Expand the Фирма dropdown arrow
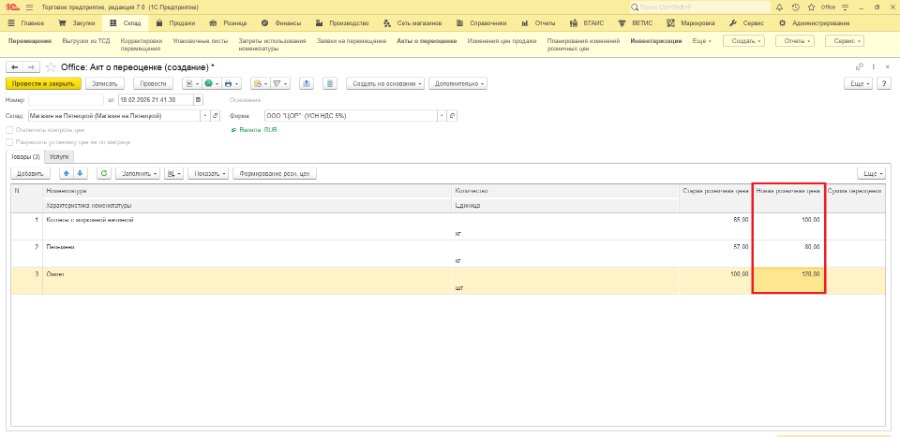This screenshot has height=437, width=900. pos(443,115)
